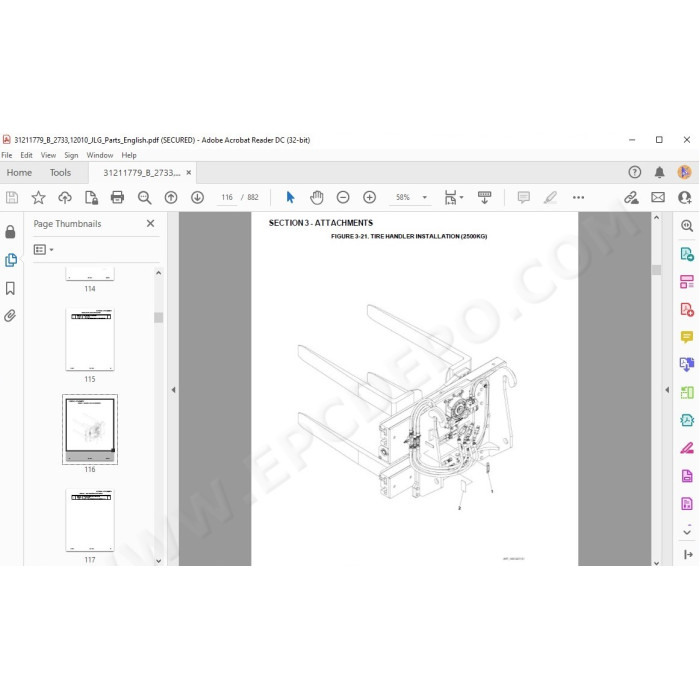Go to next page arrow

click(197, 197)
